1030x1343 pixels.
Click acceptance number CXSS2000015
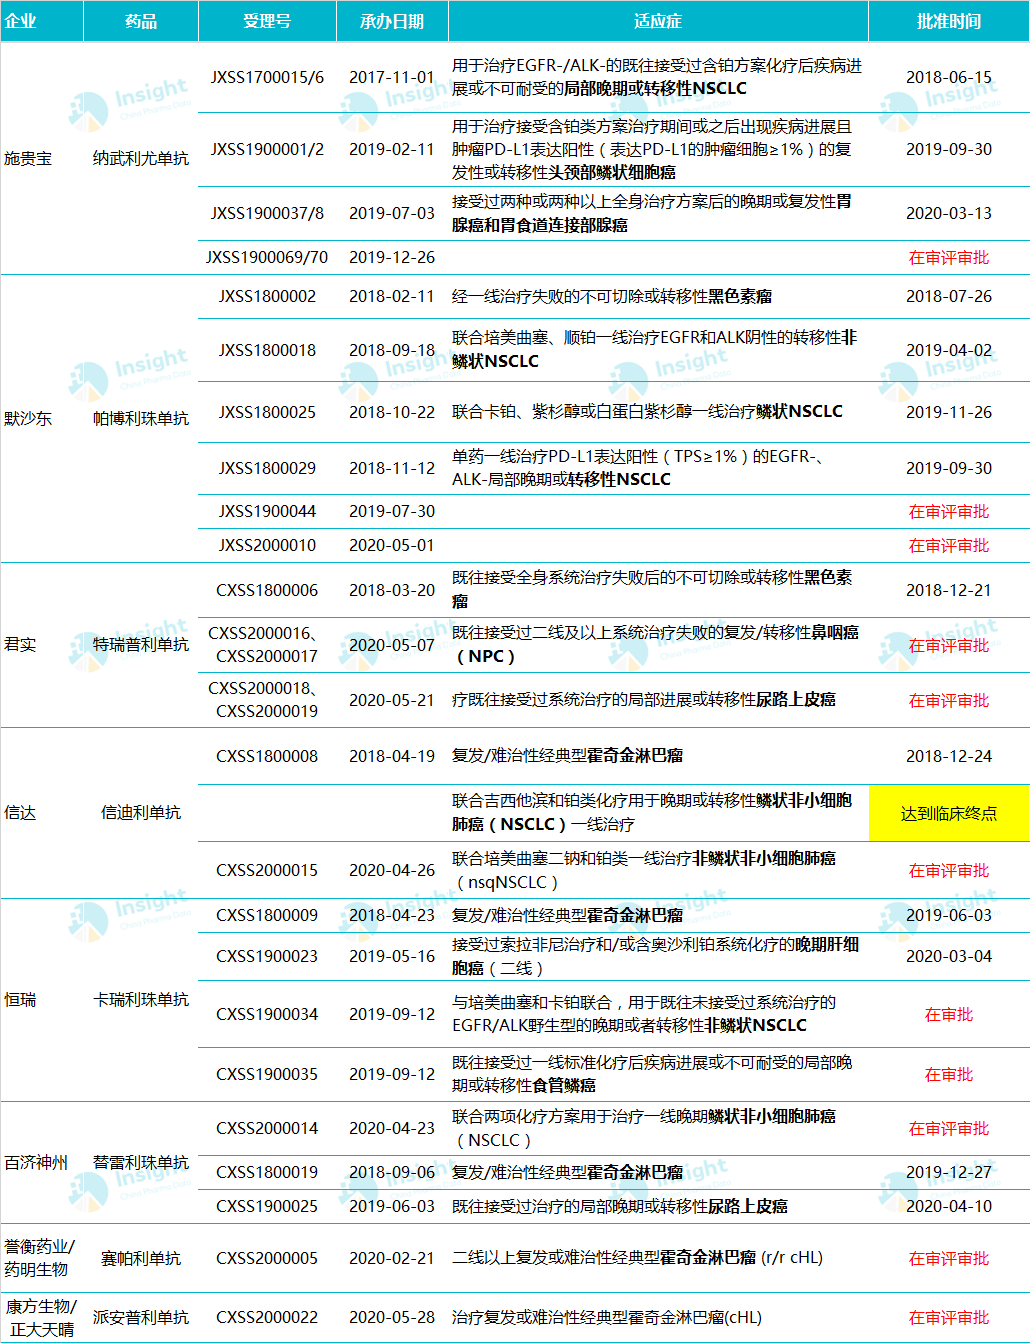click(x=267, y=870)
